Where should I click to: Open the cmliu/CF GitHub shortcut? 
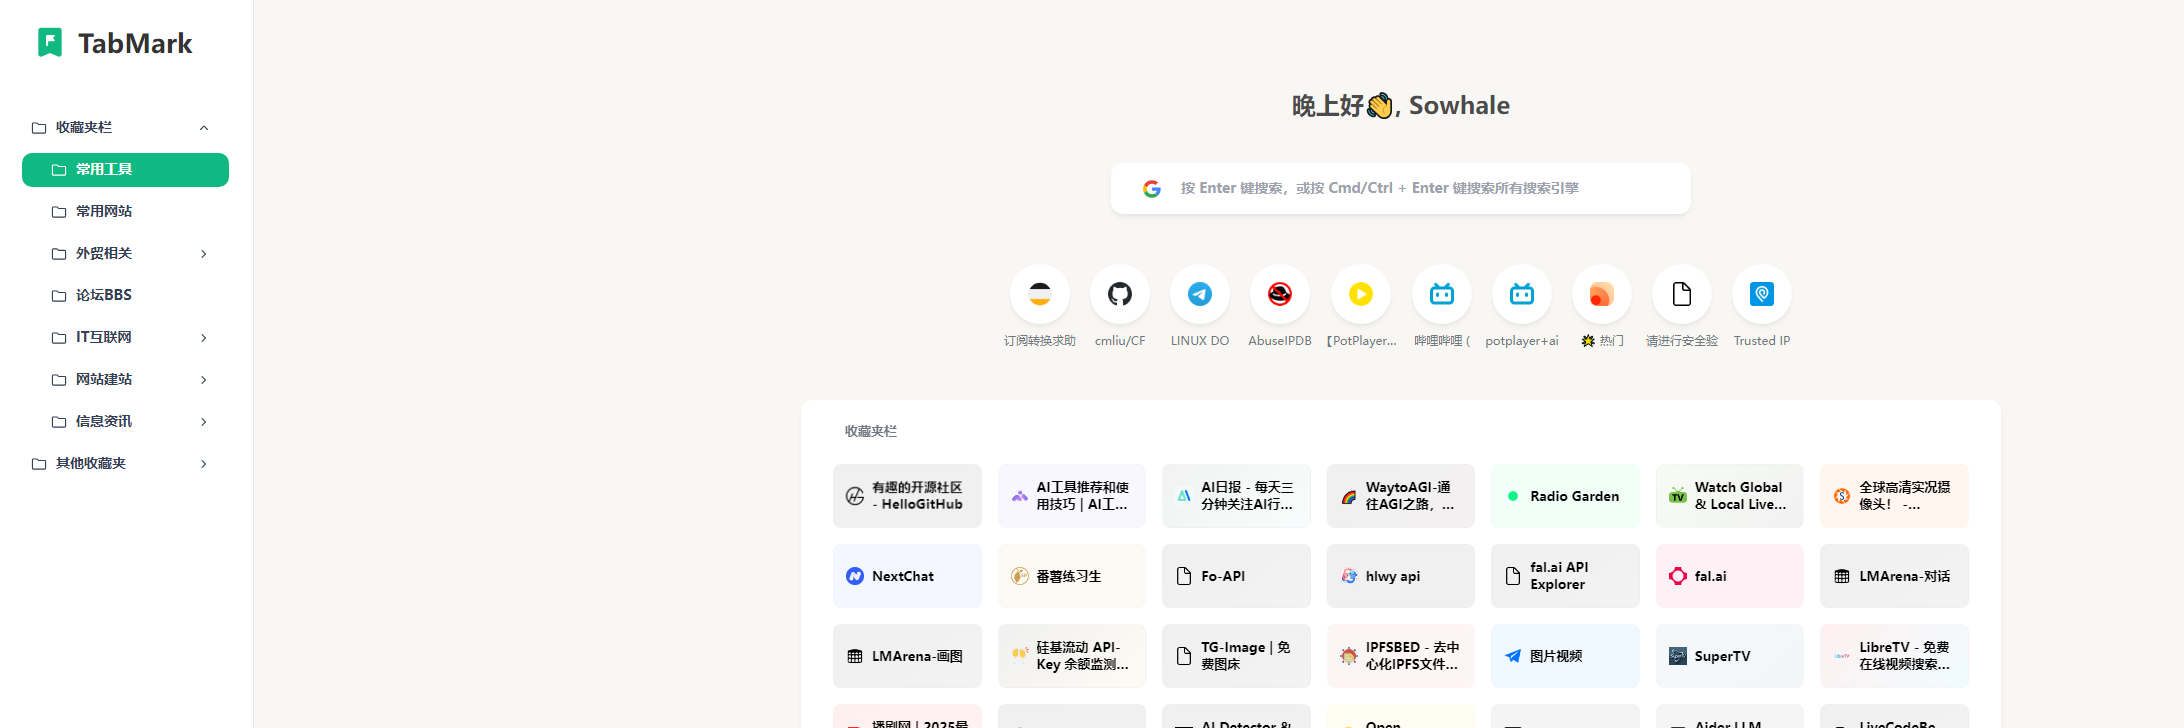(1120, 294)
